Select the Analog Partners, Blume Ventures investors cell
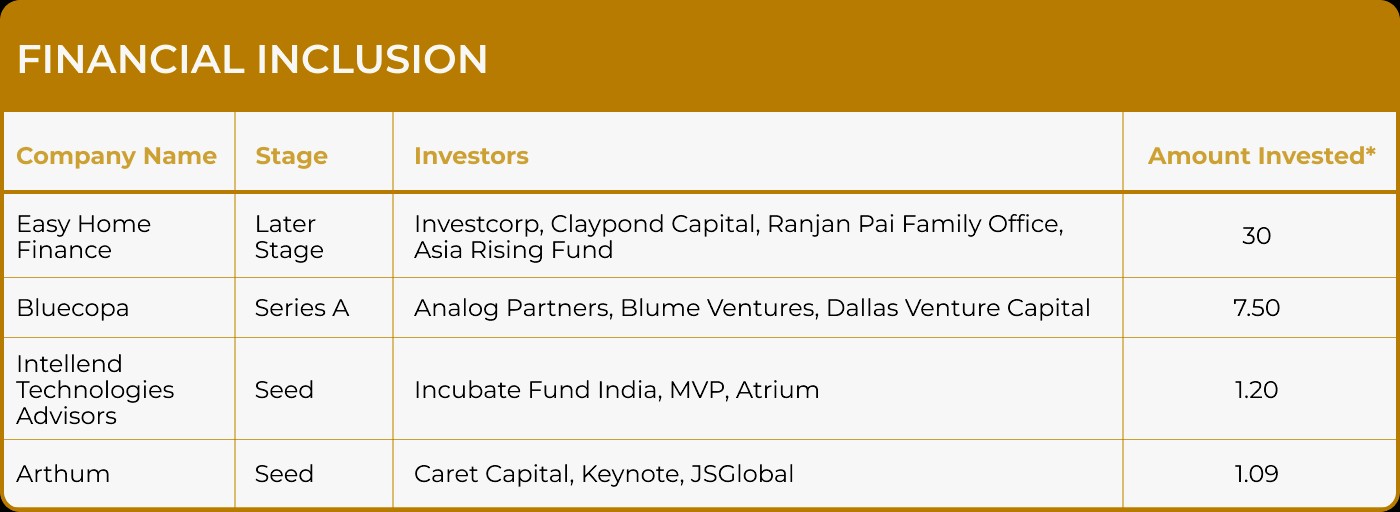This screenshot has height=512, width=1400. click(752, 308)
